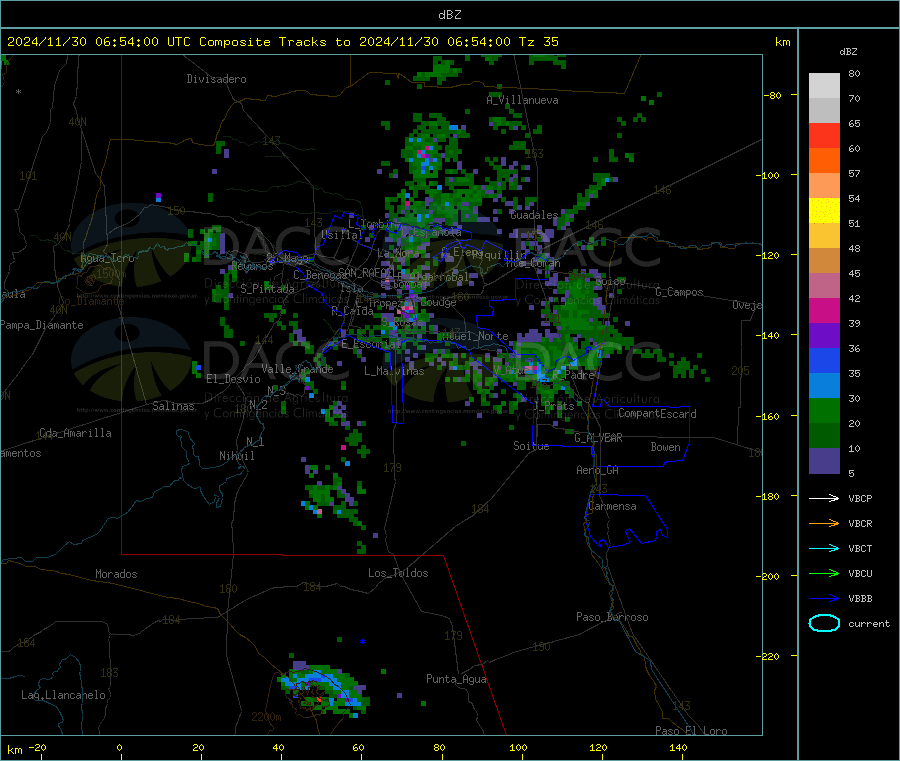Viewport: 900px width, 761px height.
Task: Click the 'Soitue' map label
Action: pos(531,446)
